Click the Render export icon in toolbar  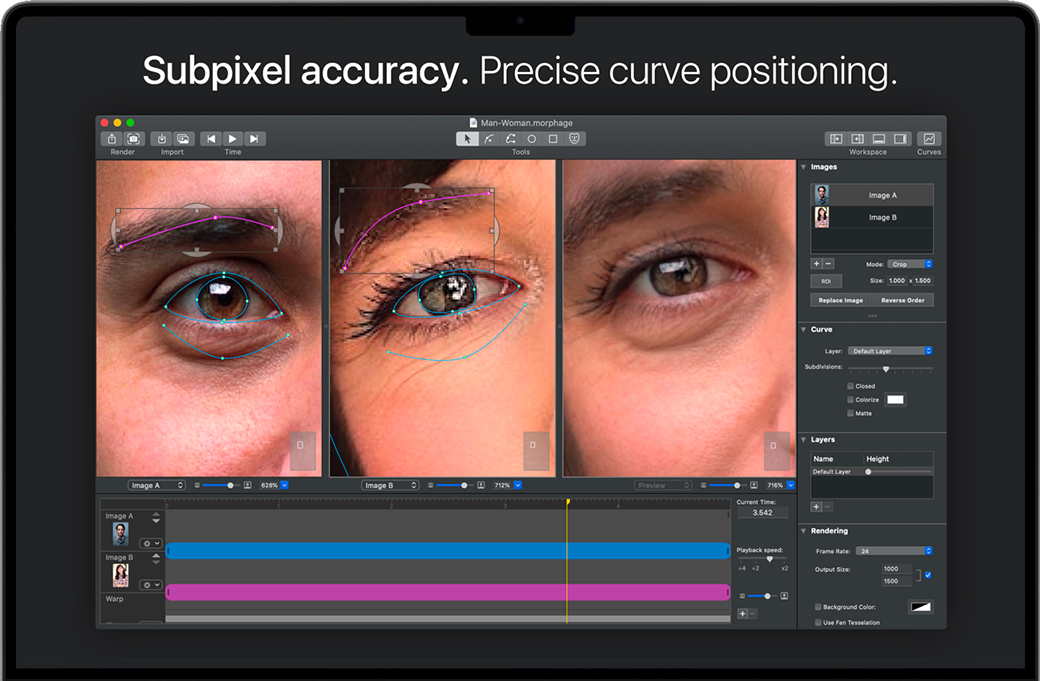(x=112, y=139)
